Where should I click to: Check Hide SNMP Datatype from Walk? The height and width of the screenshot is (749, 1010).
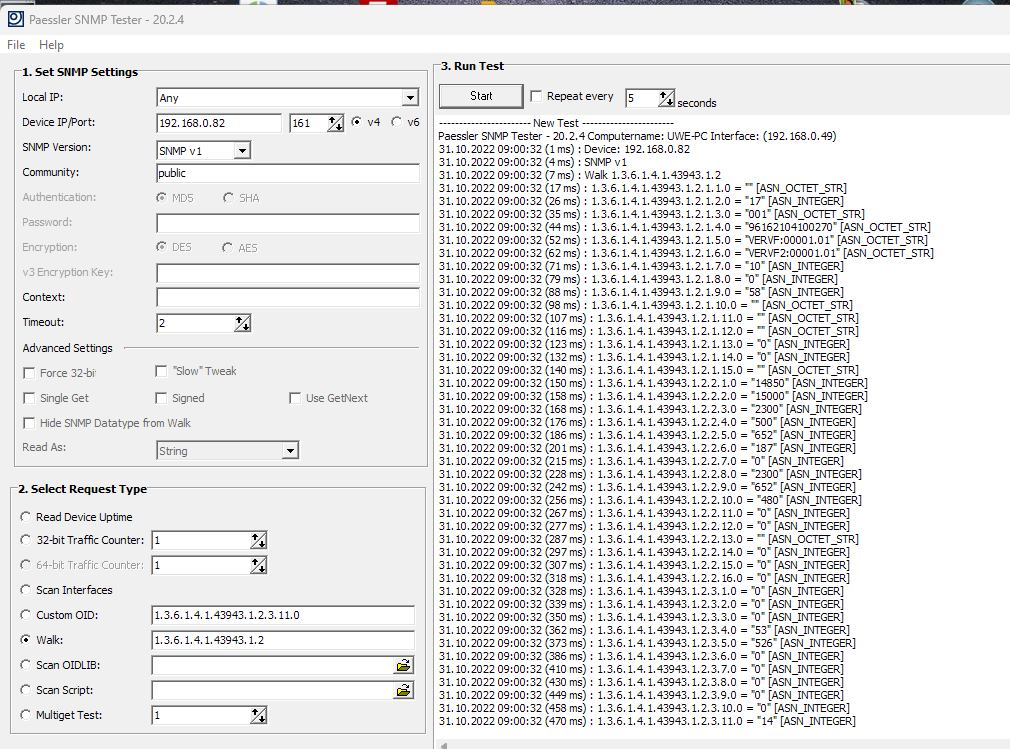29,423
